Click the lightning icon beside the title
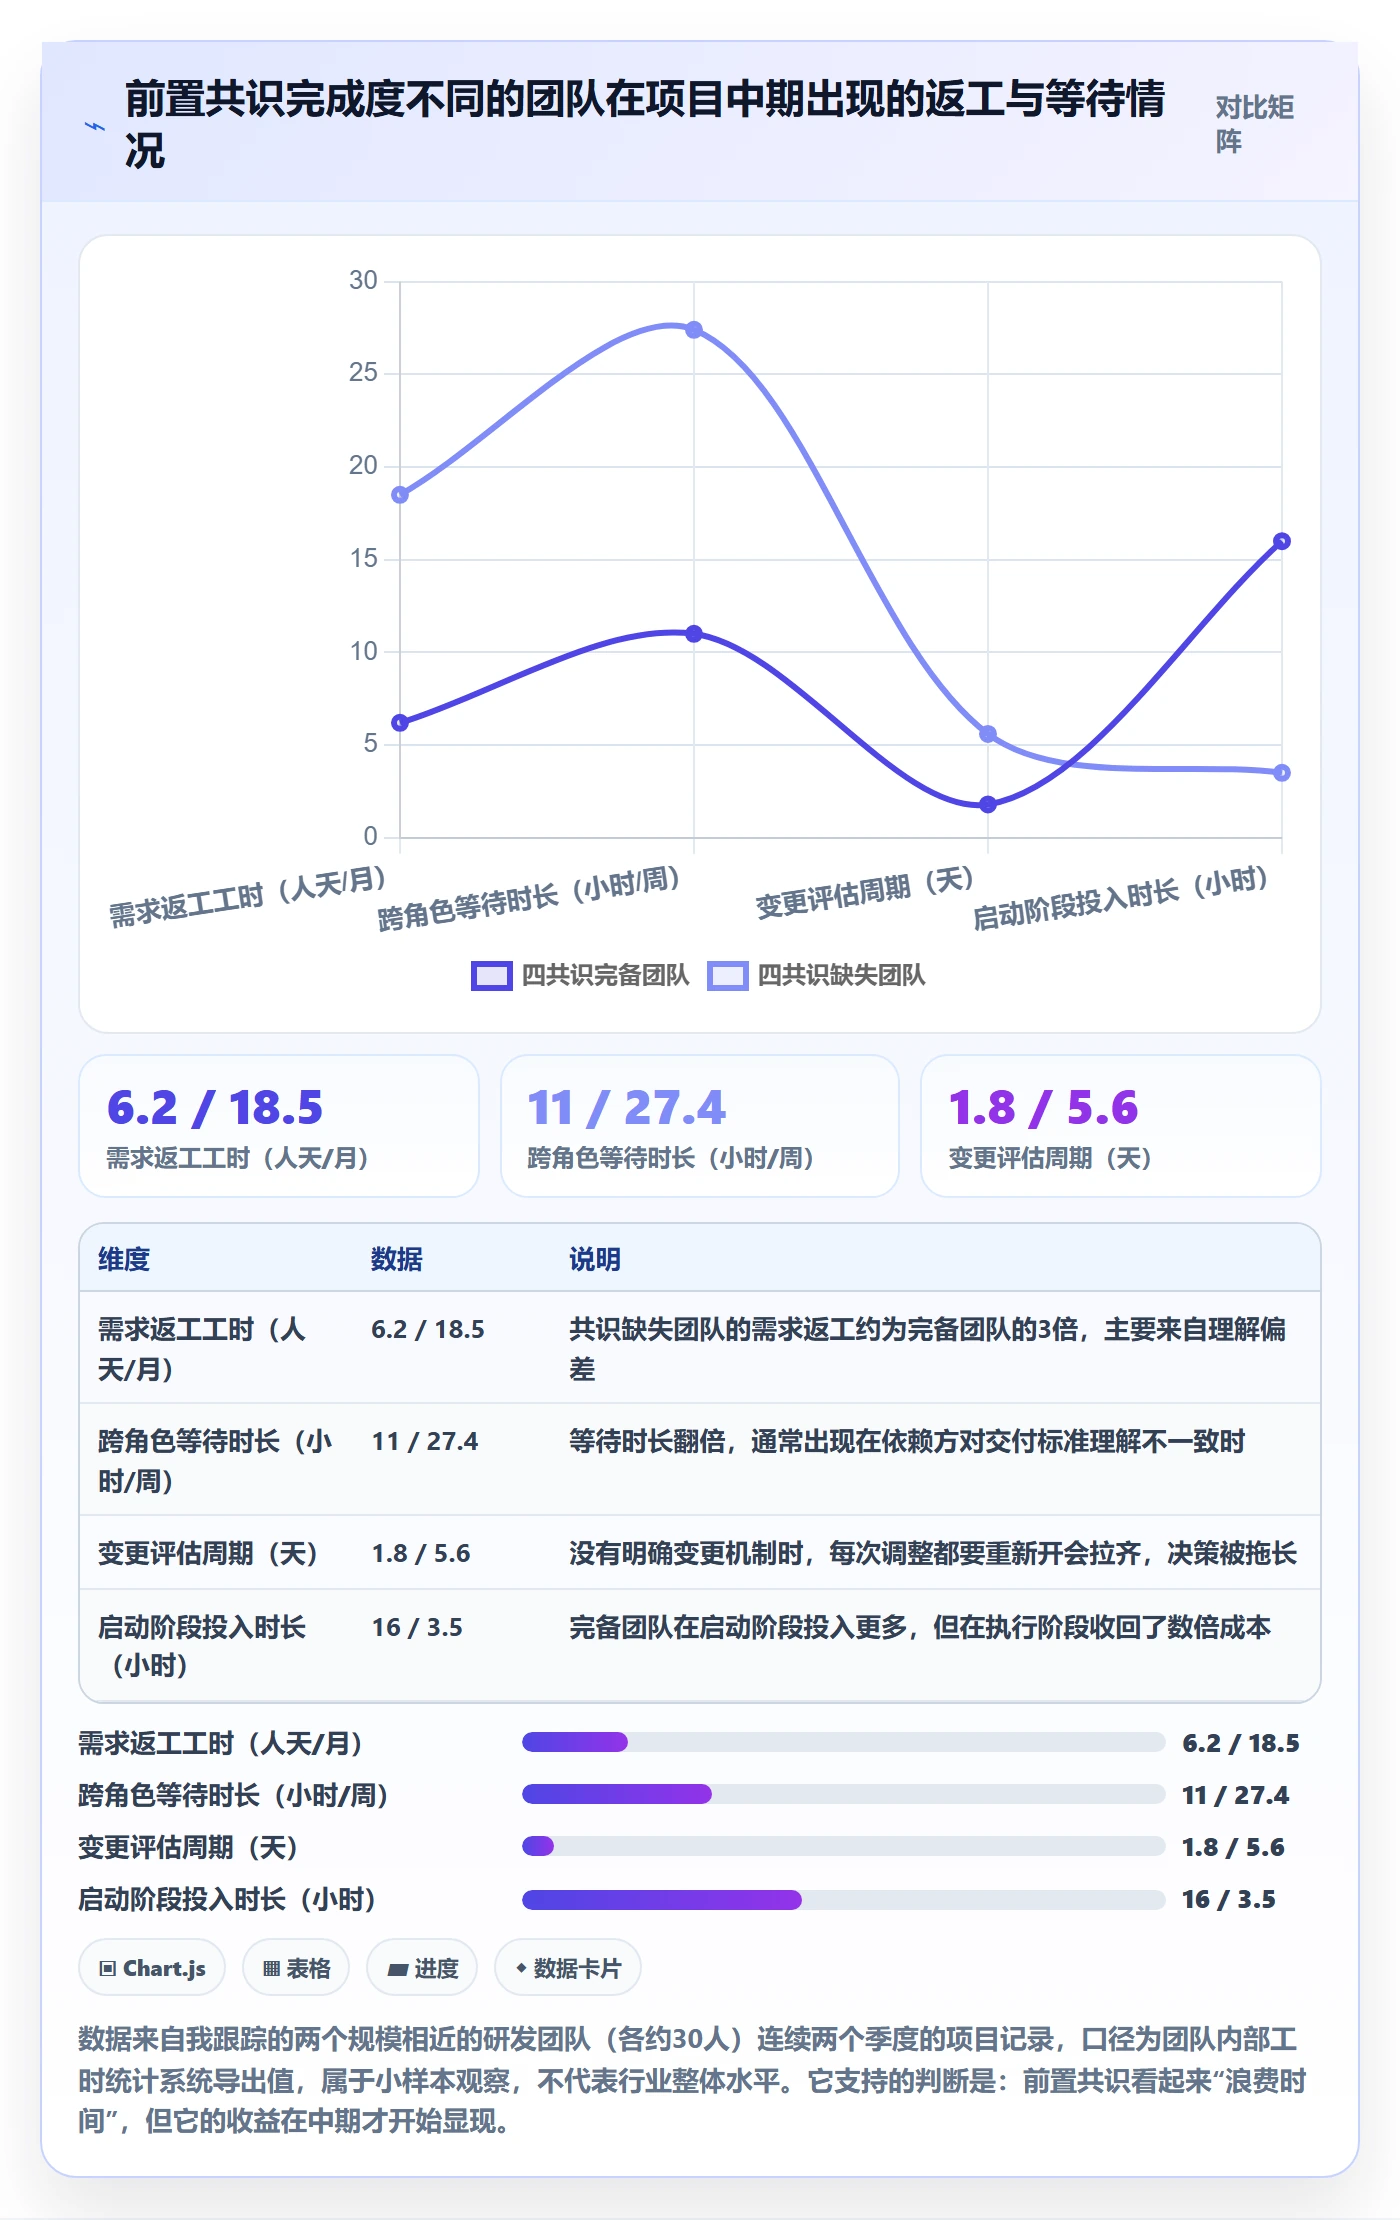The width and height of the screenshot is (1400, 2220). coord(95,127)
